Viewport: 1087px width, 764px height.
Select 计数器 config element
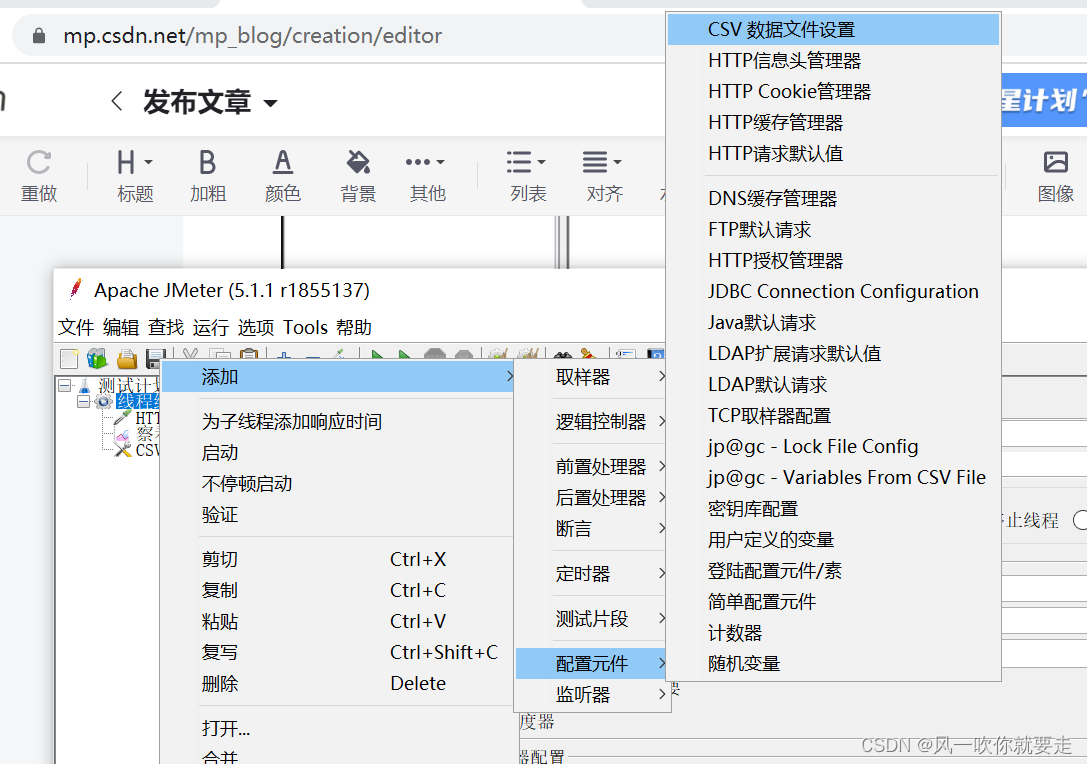(x=833, y=633)
